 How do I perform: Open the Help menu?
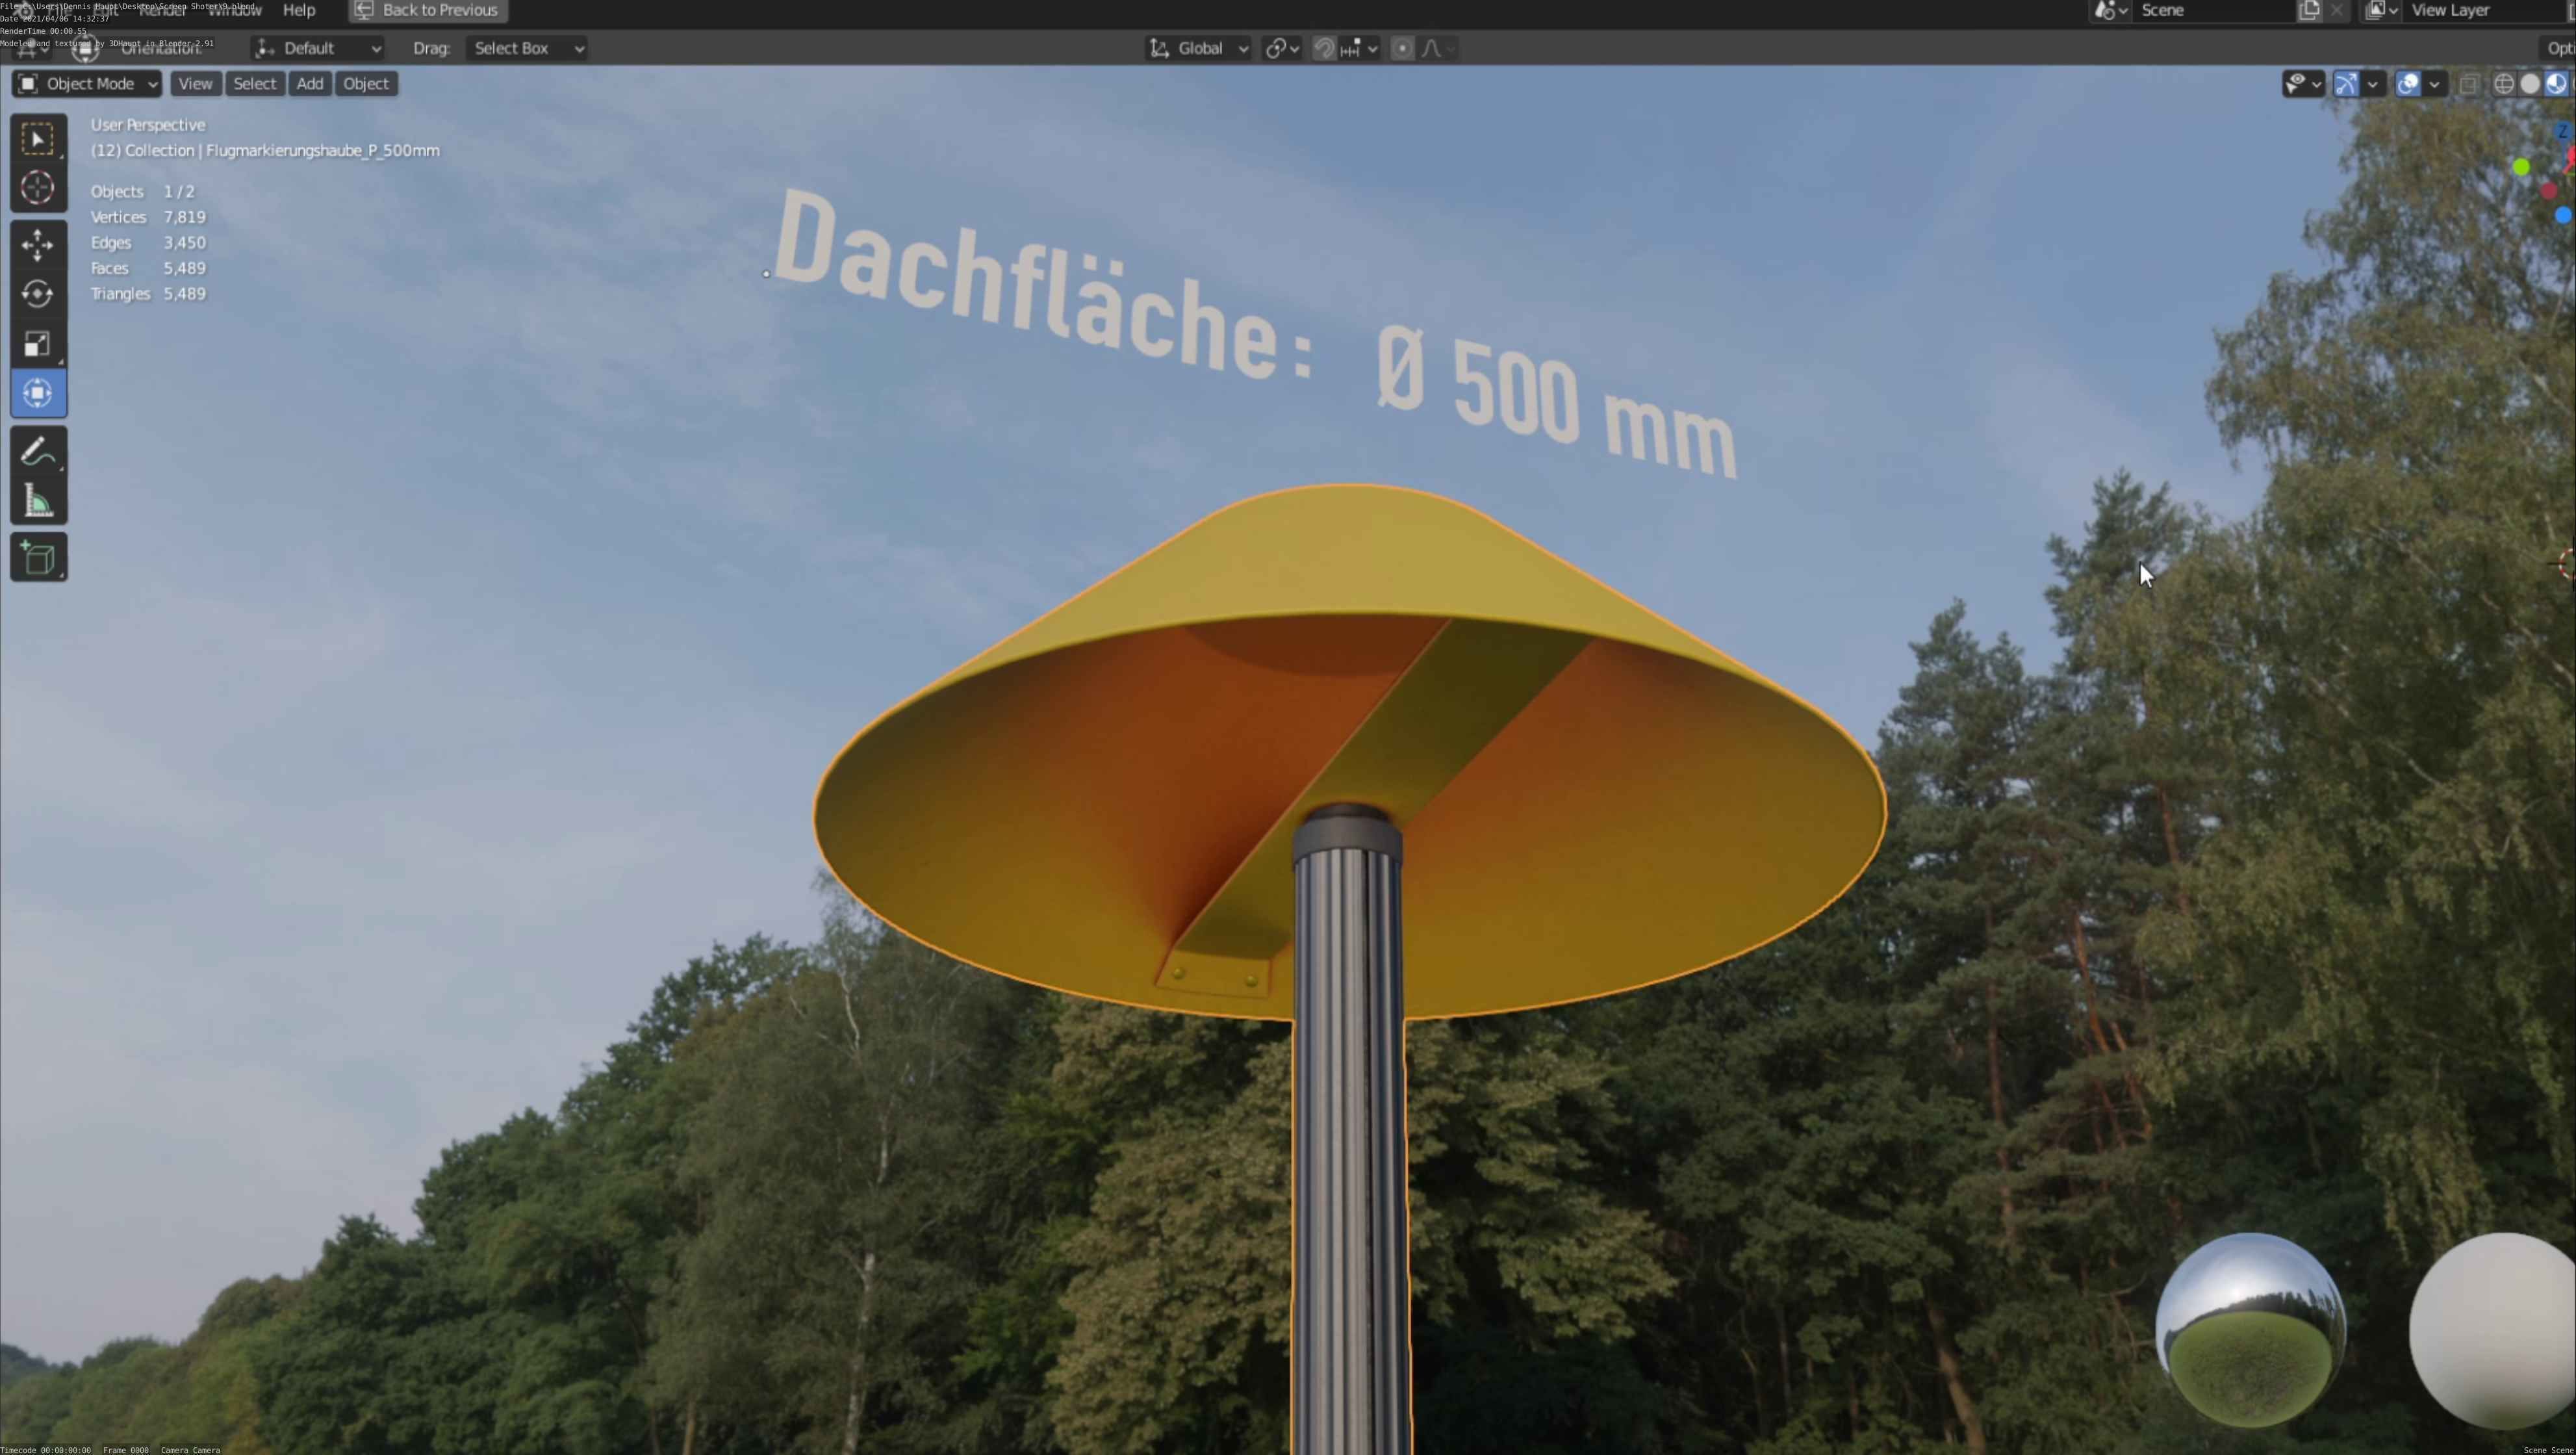pyautogui.click(x=299, y=10)
